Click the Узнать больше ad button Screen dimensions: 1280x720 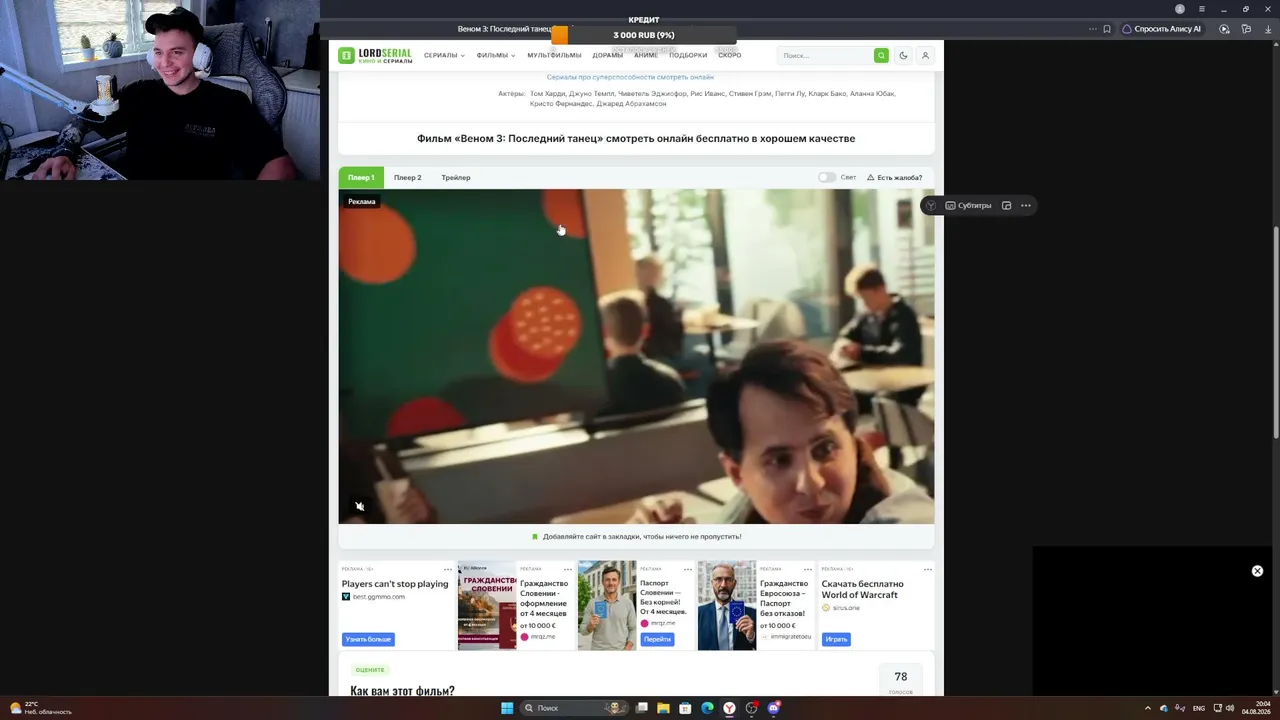pyautogui.click(x=368, y=639)
